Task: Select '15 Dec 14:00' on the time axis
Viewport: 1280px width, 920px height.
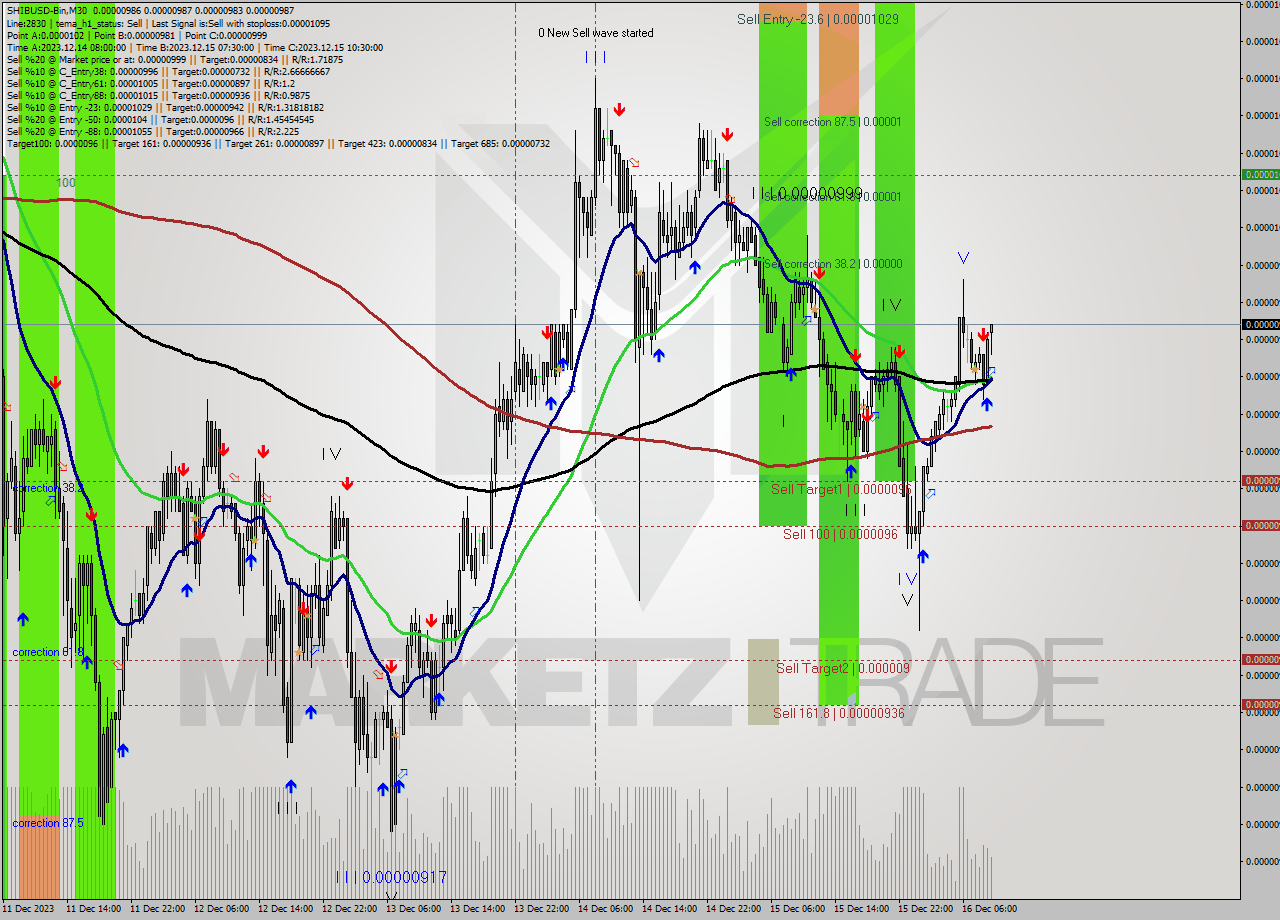Action: 861,909
